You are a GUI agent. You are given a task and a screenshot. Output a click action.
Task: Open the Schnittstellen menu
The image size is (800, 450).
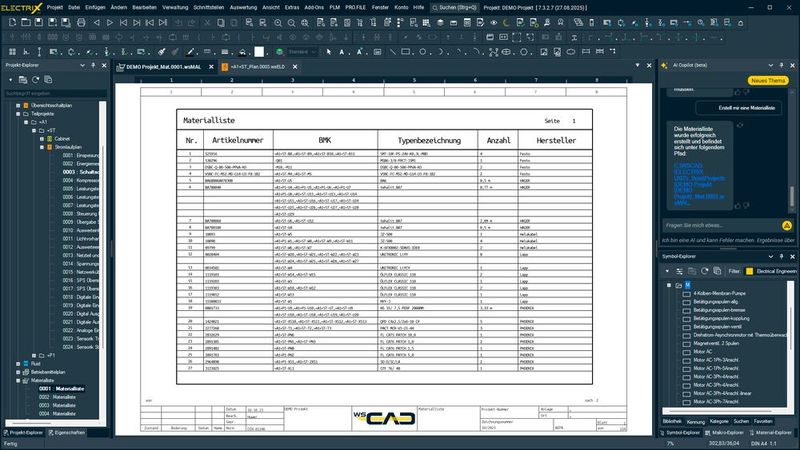tap(209, 7)
